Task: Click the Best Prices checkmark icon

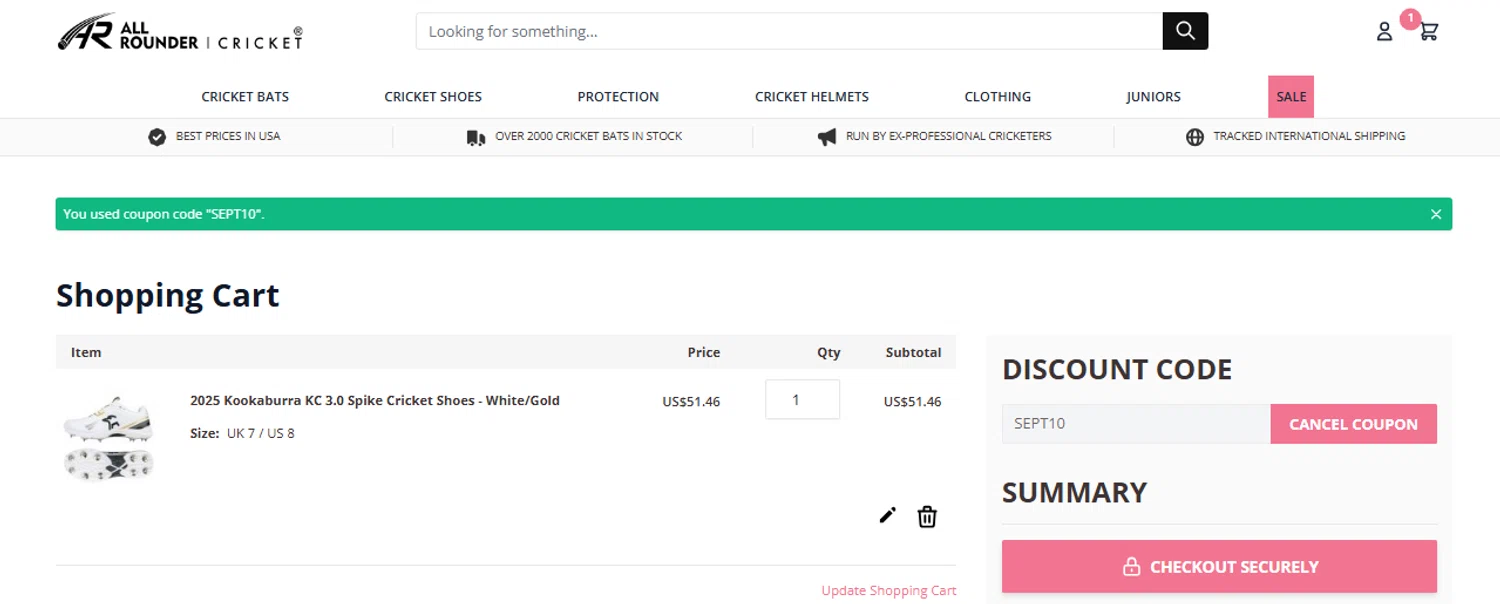Action: pos(157,137)
